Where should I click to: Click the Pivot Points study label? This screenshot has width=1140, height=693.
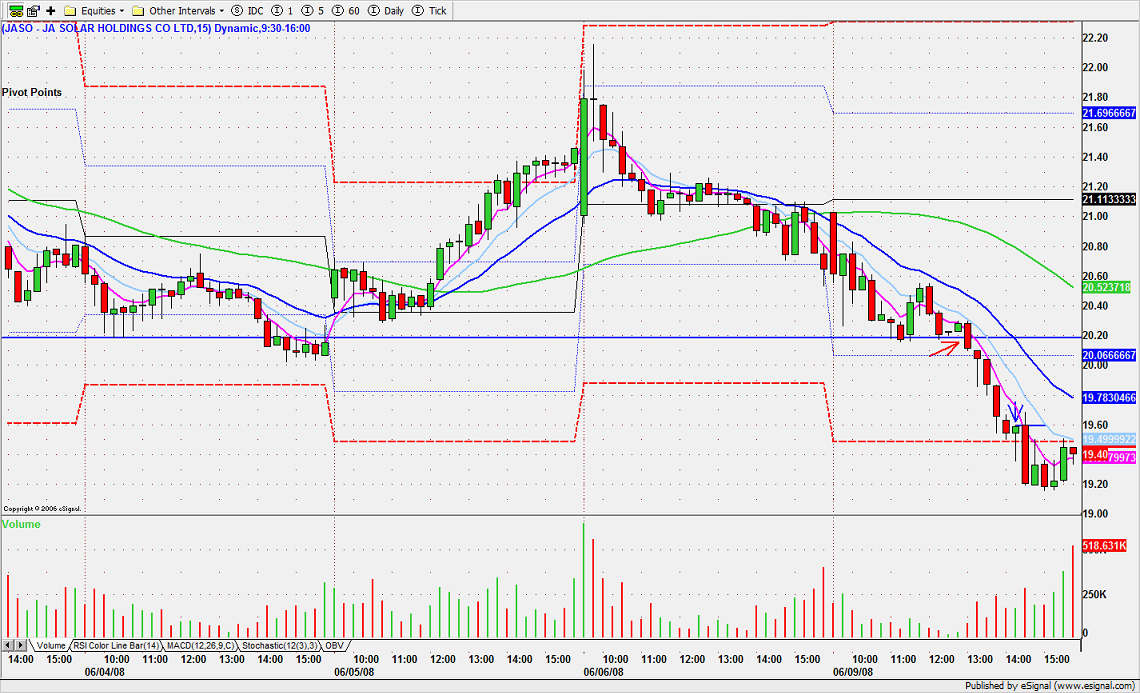32,92
